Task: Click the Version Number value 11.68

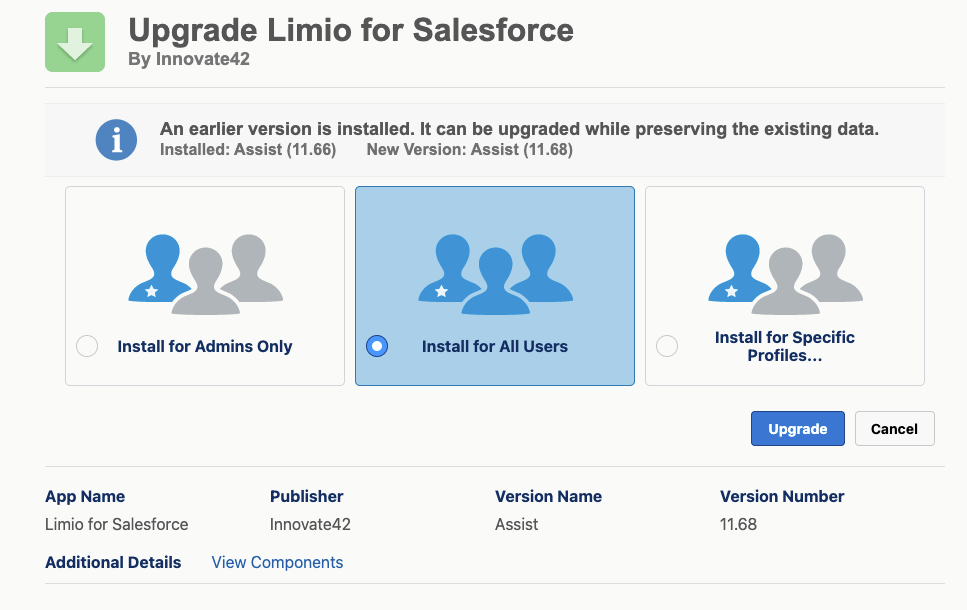Action: click(x=738, y=524)
